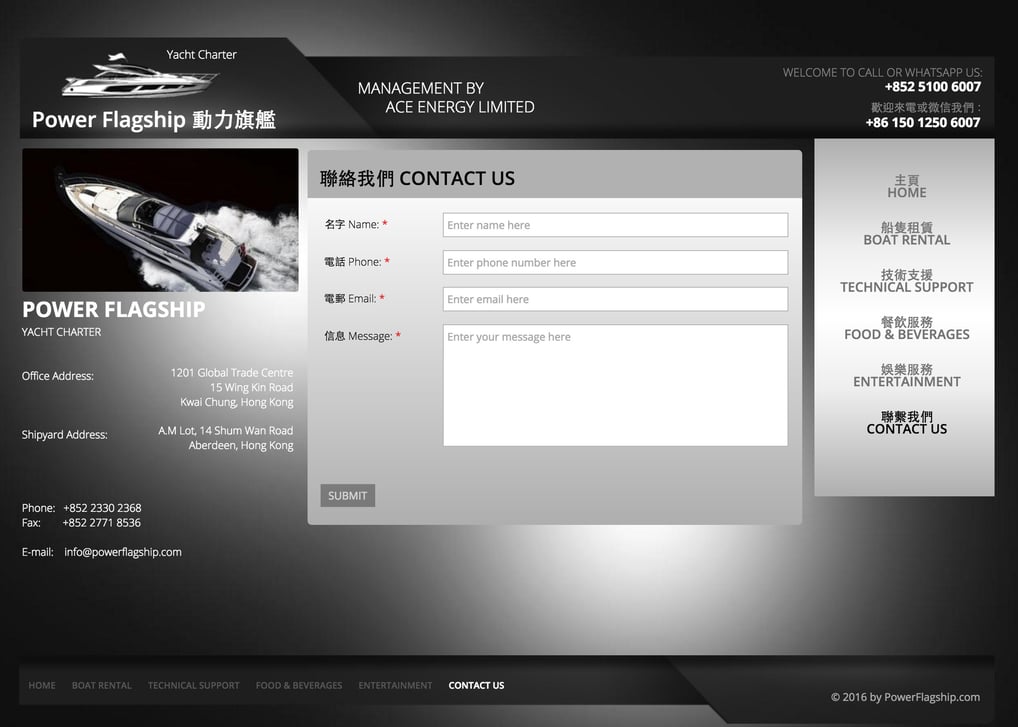Open 娛樂服務 ENTERTAINMENT in sidebar
The height and width of the screenshot is (727, 1018).
[906, 376]
